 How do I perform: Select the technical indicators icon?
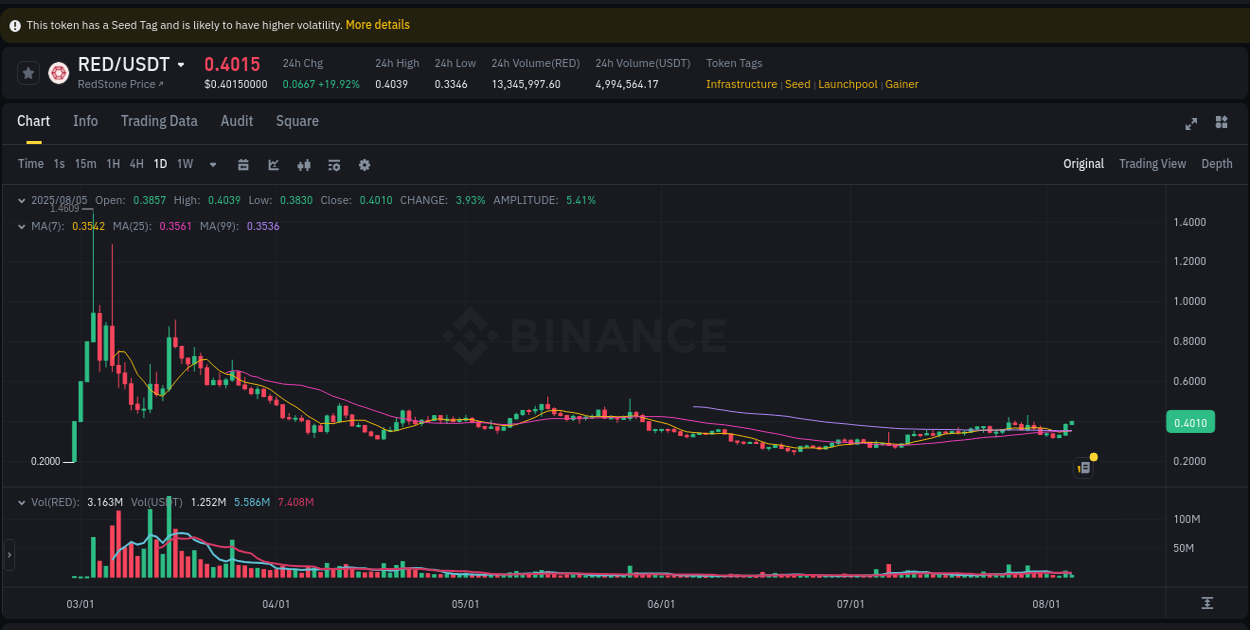coord(304,164)
